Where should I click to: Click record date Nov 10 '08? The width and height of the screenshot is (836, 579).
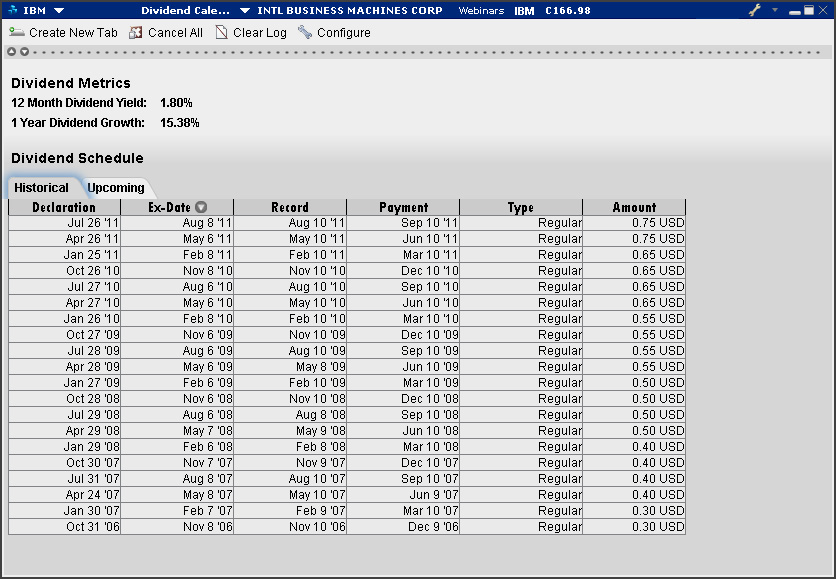point(290,399)
